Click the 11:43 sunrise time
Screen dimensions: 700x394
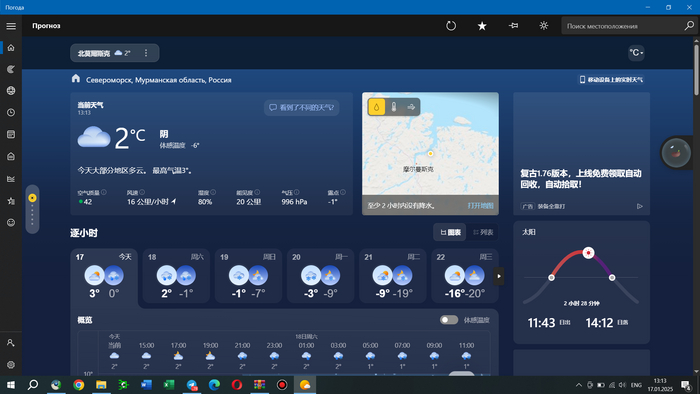[x=541, y=323]
